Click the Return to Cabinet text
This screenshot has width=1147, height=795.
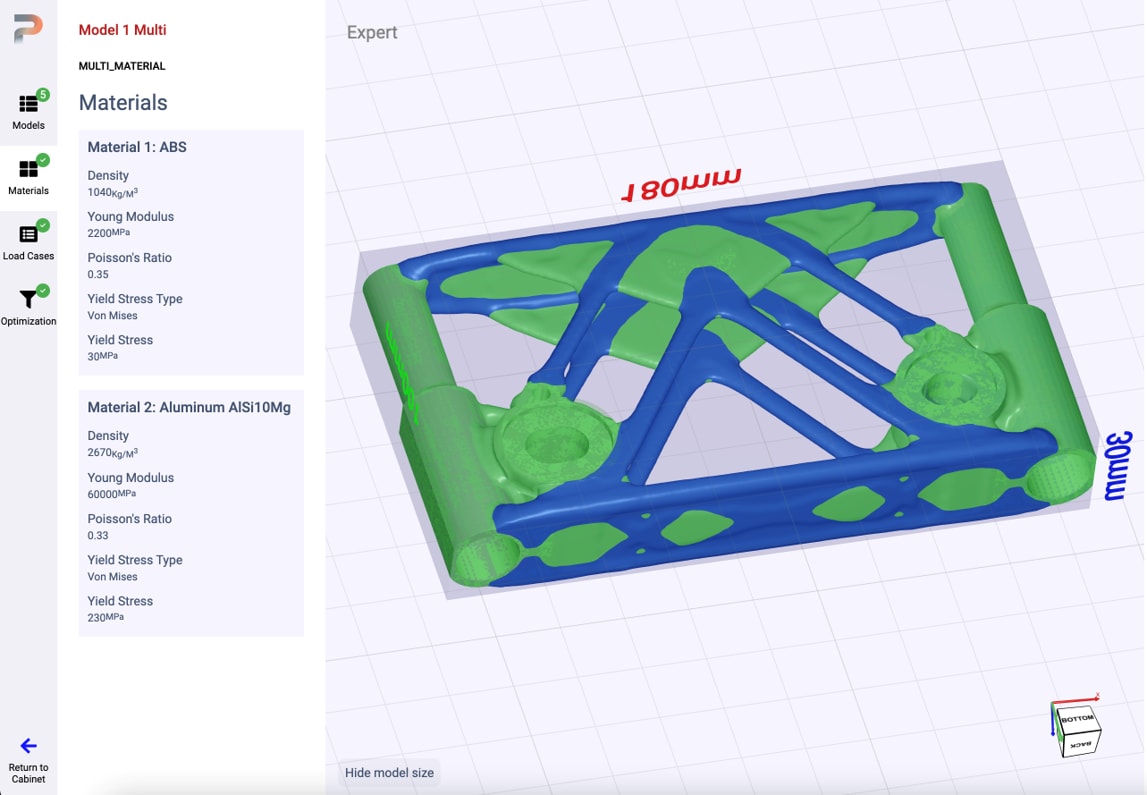point(29,773)
